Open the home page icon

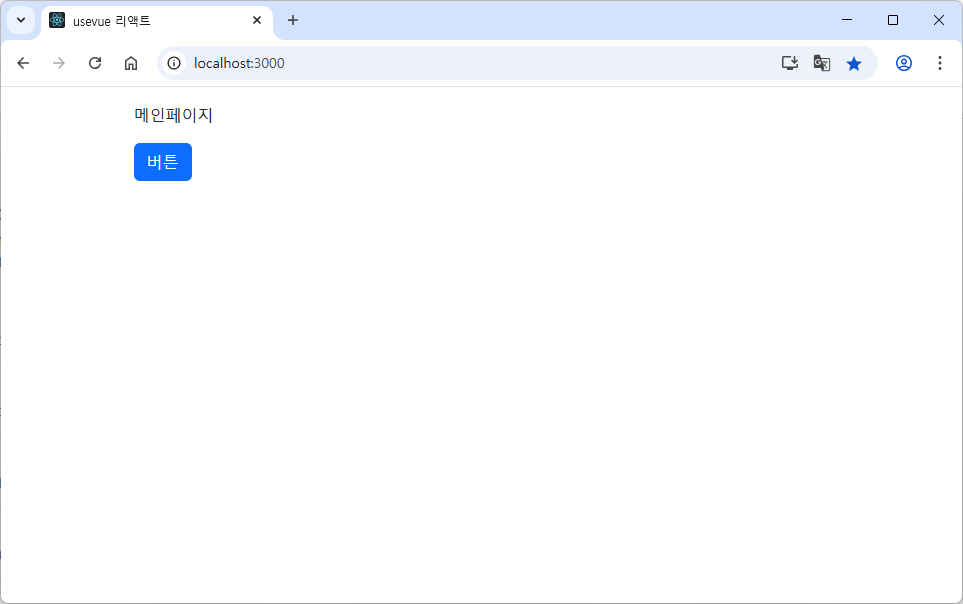tap(131, 63)
